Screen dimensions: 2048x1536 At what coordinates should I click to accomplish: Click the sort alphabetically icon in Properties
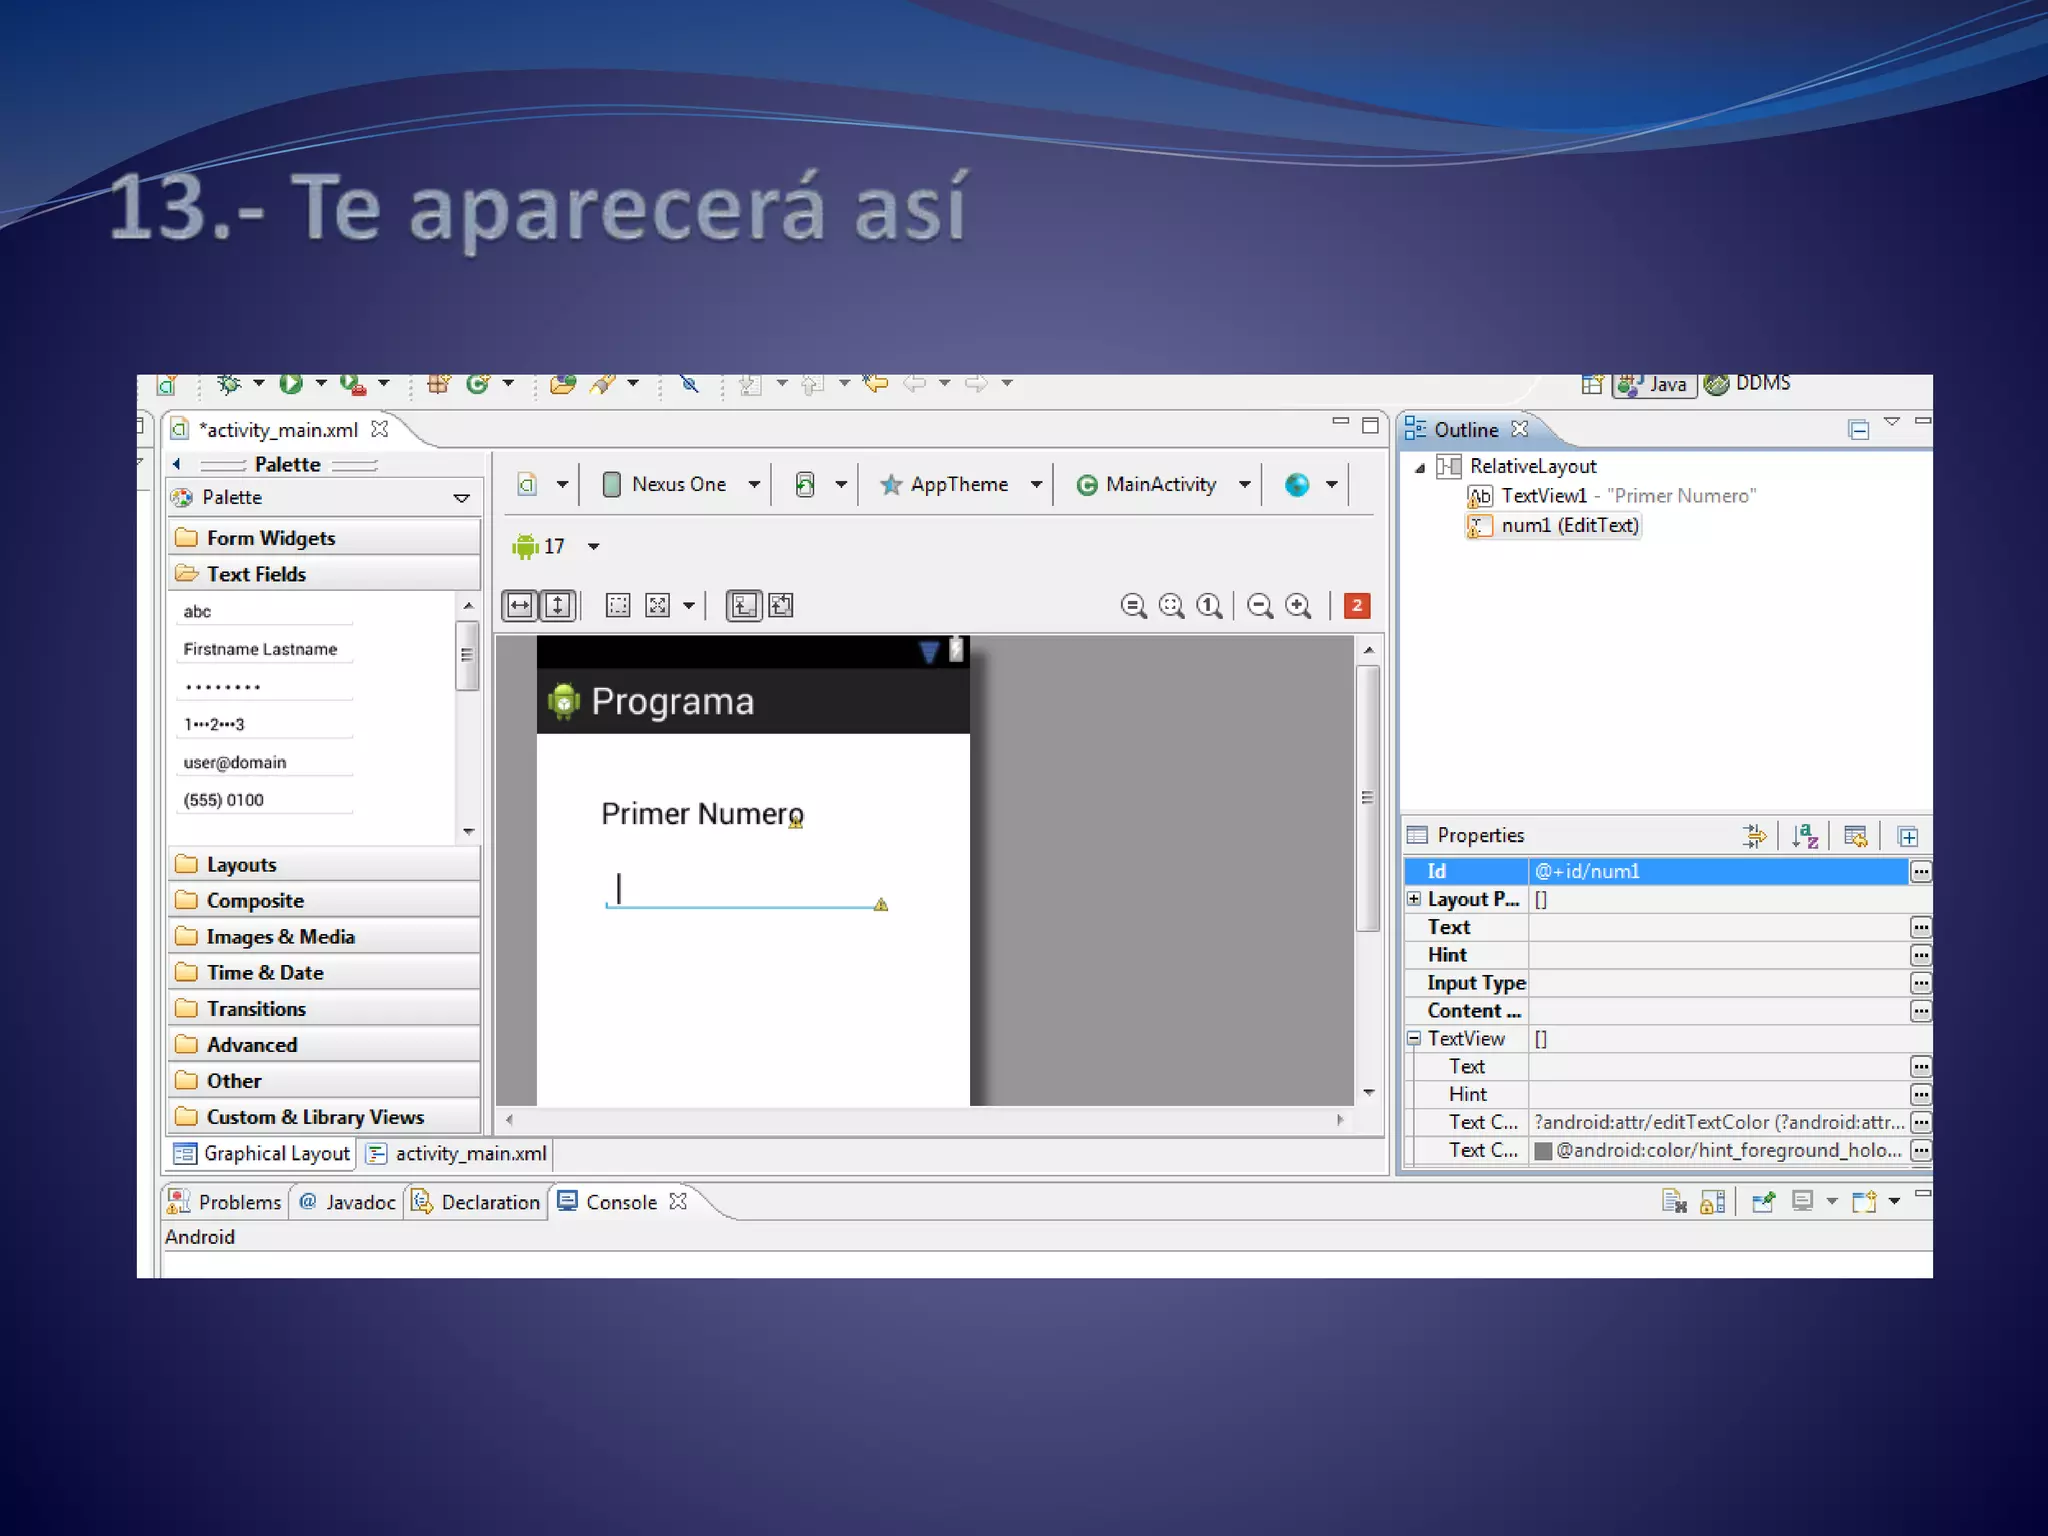tap(1805, 836)
